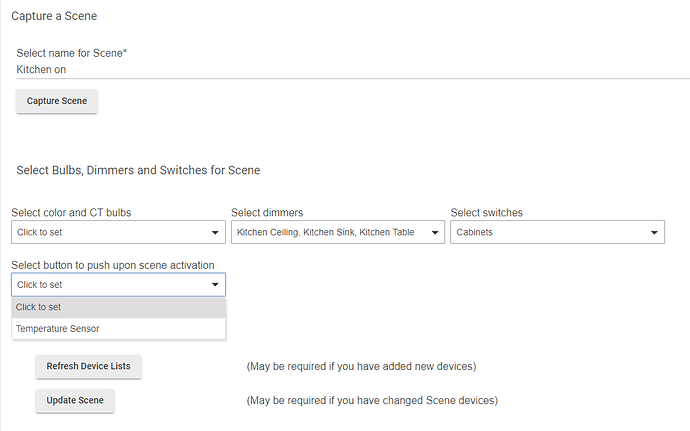The image size is (690, 431).
Task: Click the Select color and CT bulbs label
Action: pos(71,213)
